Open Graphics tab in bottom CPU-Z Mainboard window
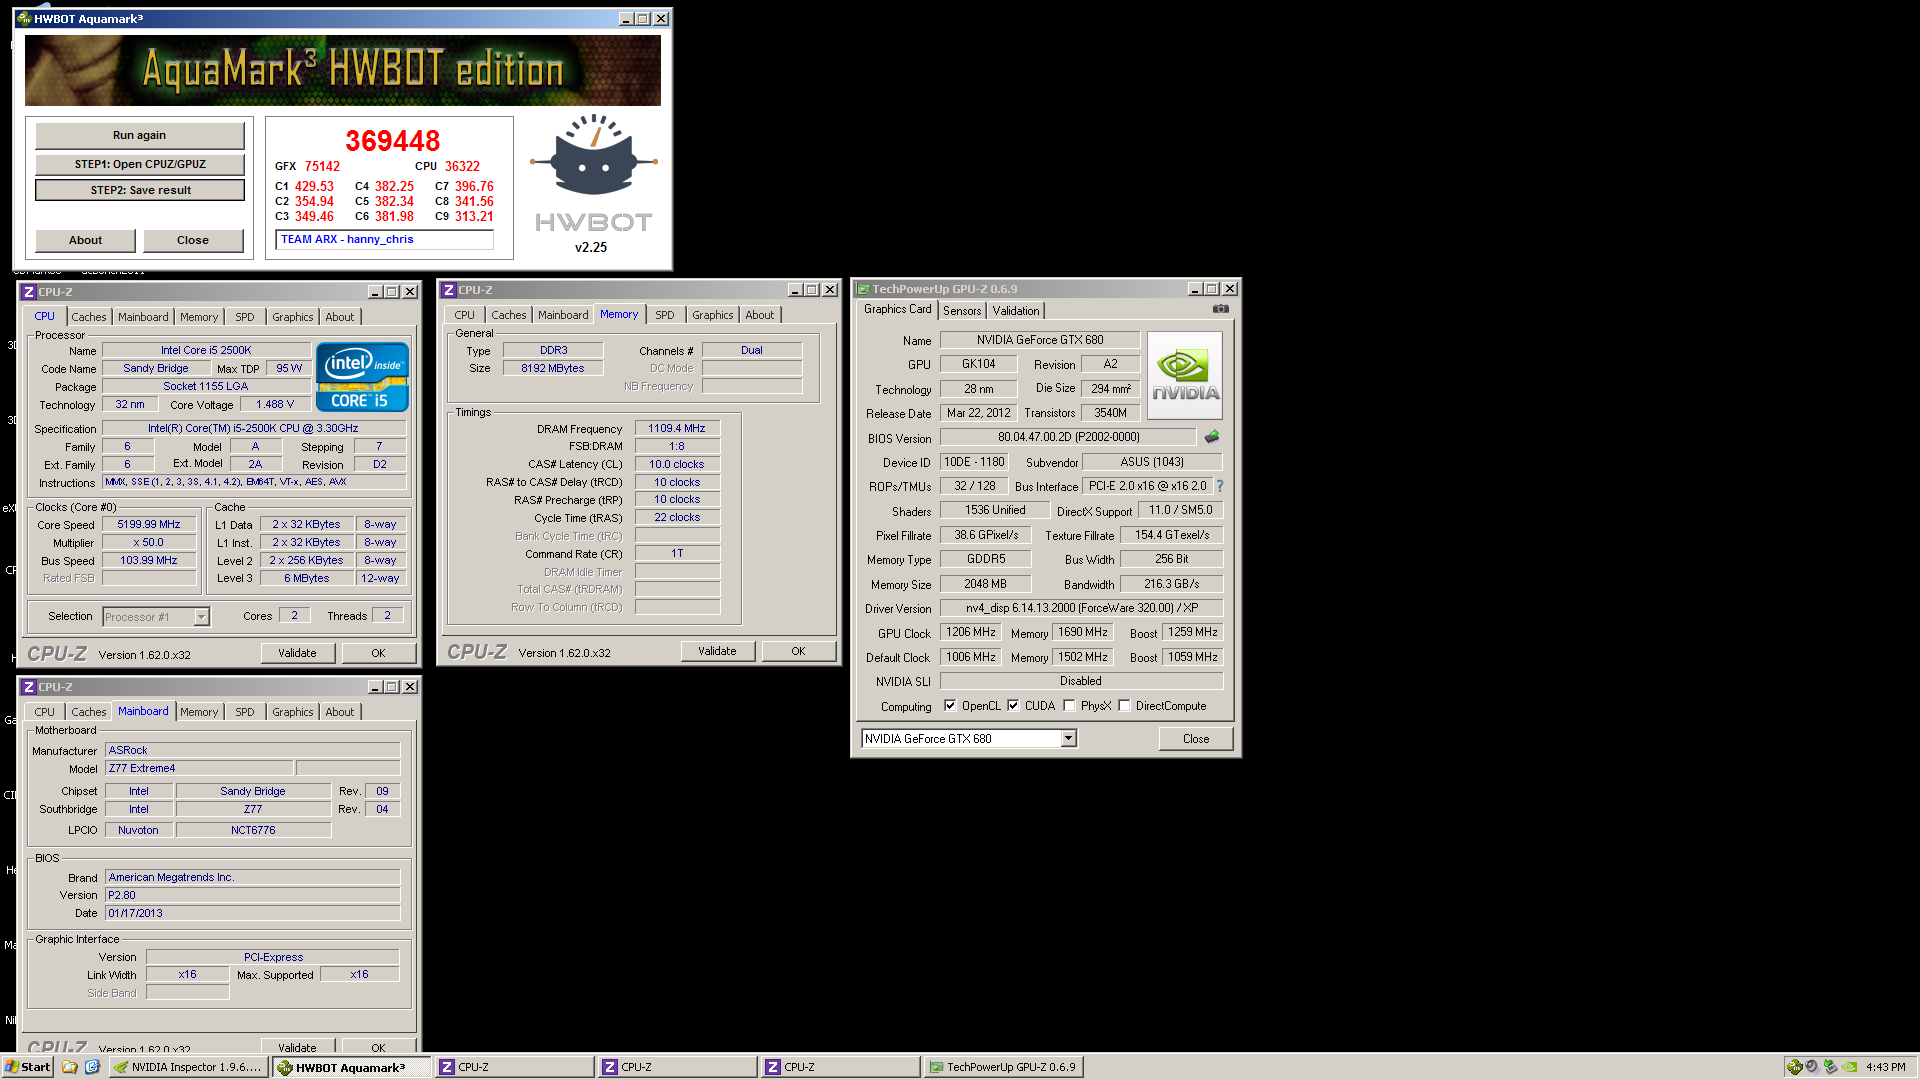Screen dimensions: 1920x1080 [293, 712]
